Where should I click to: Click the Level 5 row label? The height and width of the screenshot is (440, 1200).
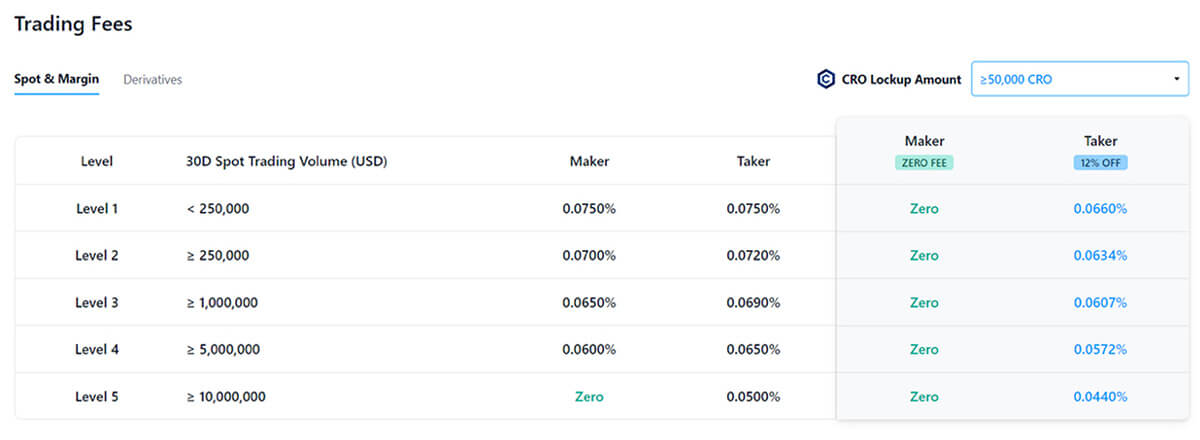(97, 397)
